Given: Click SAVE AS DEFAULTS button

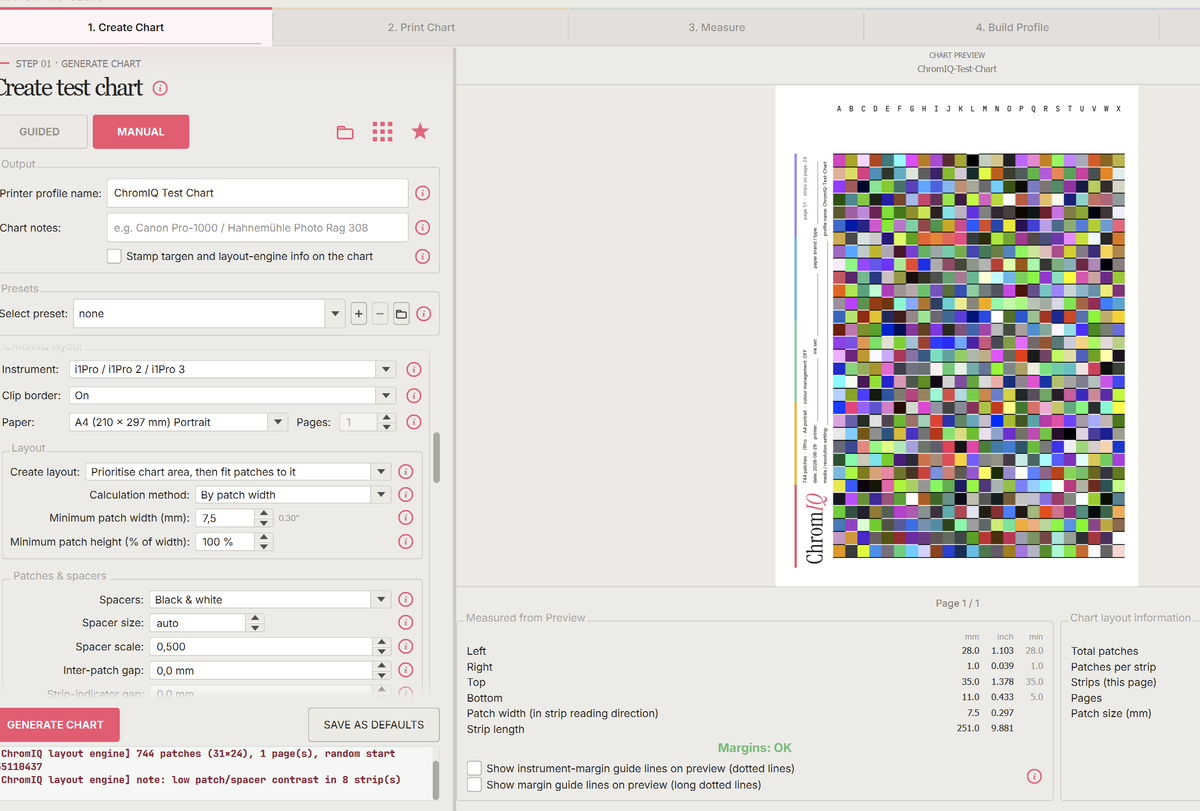Looking at the screenshot, I should [374, 725].
